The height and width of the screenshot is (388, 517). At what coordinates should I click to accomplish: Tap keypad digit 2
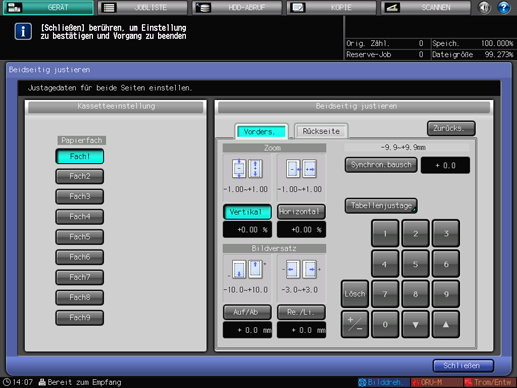click(415, 234)
